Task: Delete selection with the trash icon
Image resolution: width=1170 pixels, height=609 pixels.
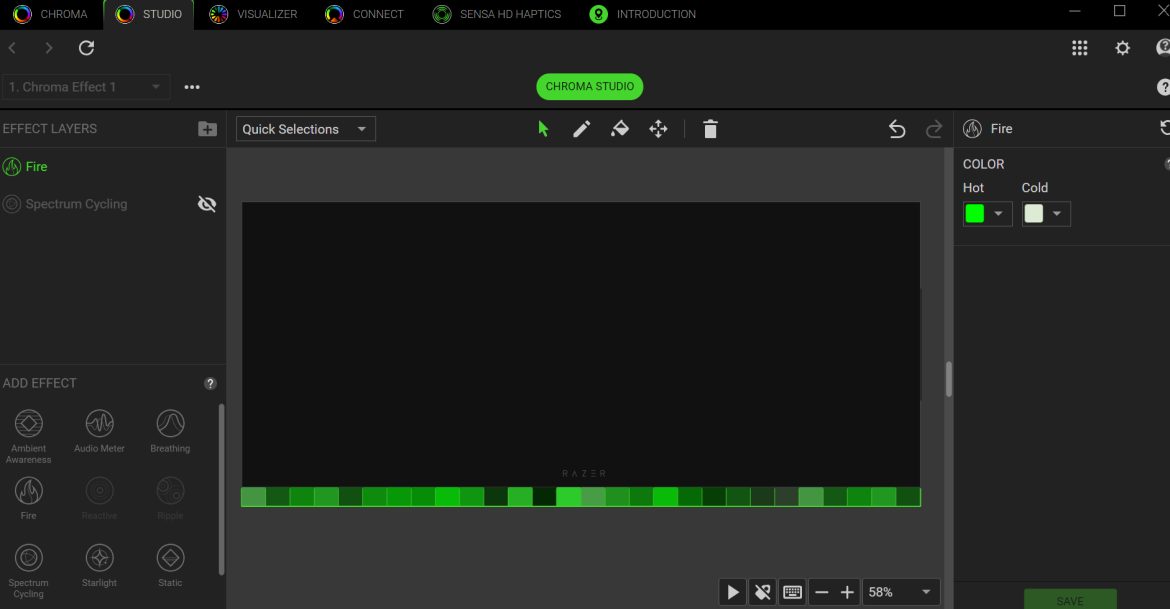Action: [710, 129]
